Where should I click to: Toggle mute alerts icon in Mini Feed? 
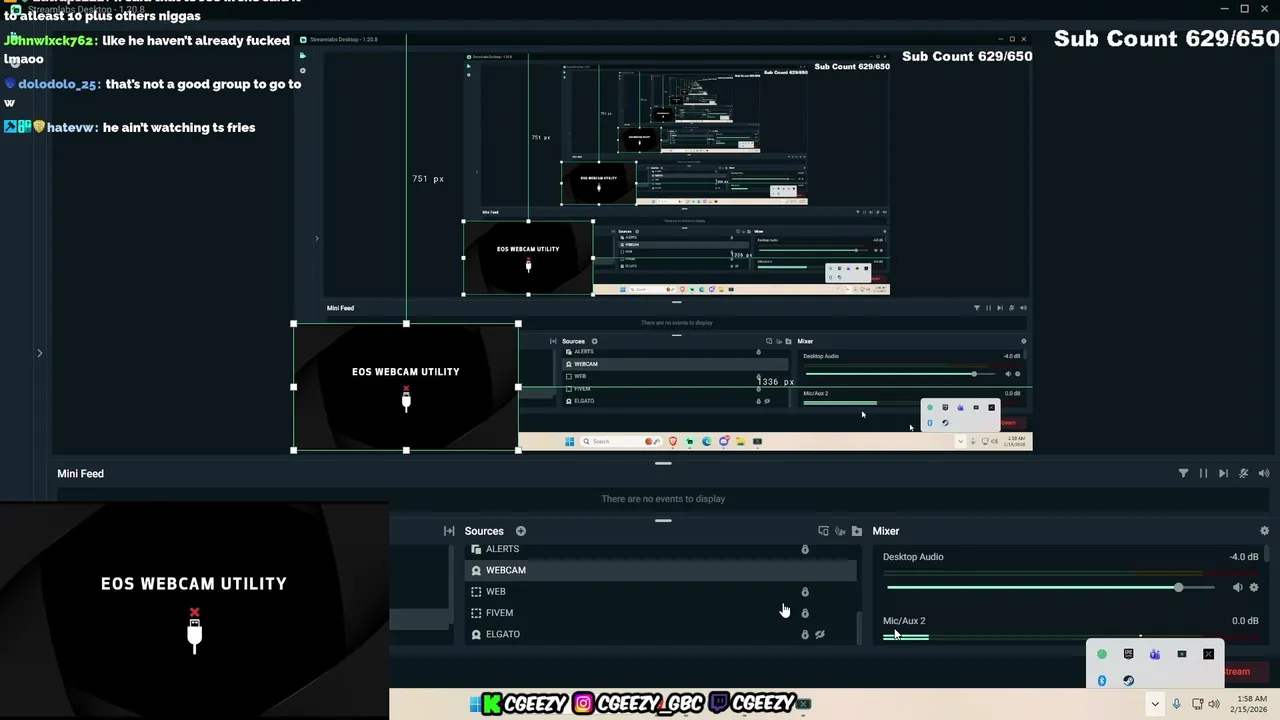tap(1244, 474)
